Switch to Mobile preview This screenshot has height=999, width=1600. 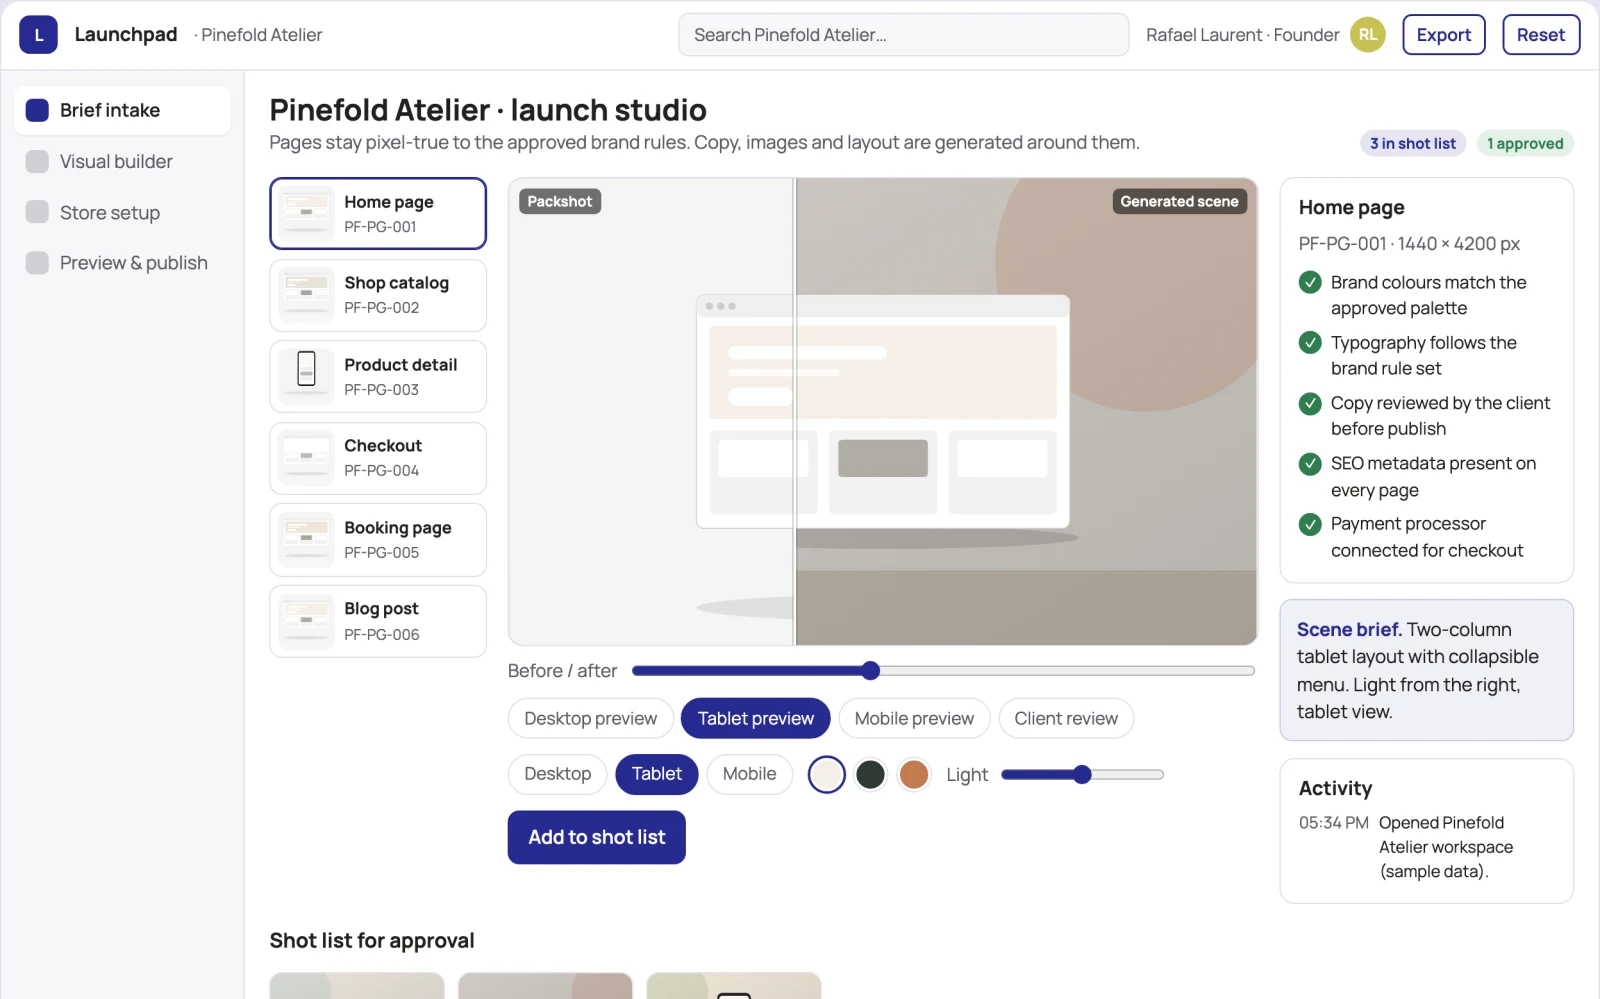(x=914, y=718)
